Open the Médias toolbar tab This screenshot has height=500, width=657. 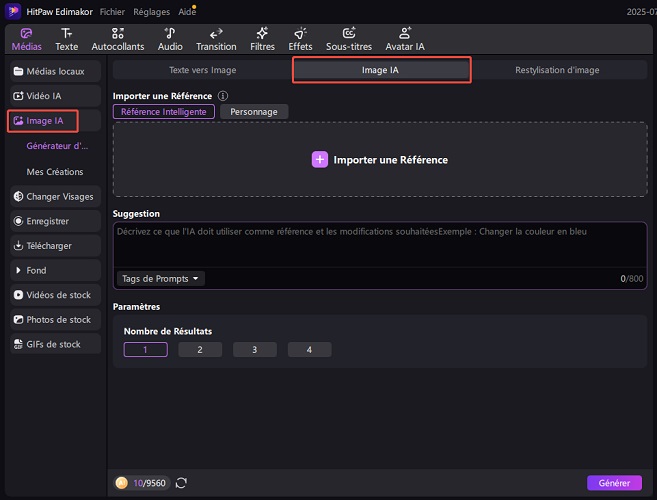tap(26, 39)
